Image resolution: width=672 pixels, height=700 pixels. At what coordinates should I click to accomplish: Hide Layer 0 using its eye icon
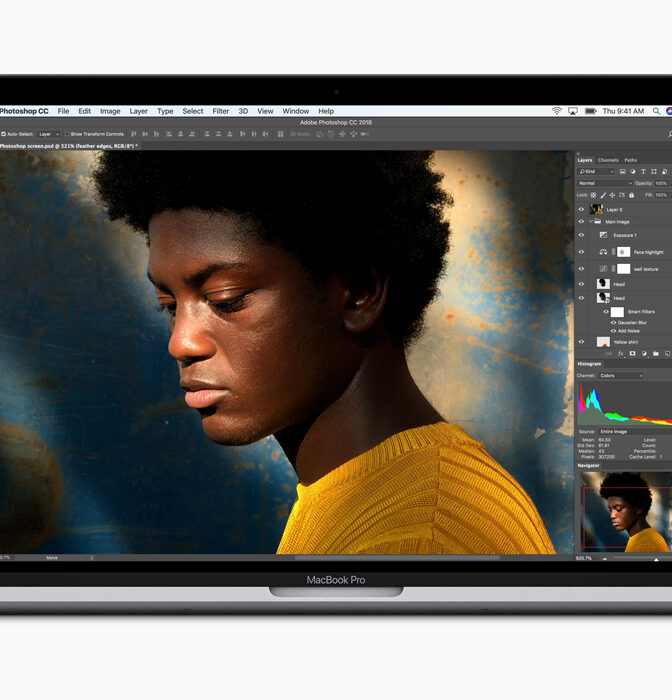tap(581, 210)
